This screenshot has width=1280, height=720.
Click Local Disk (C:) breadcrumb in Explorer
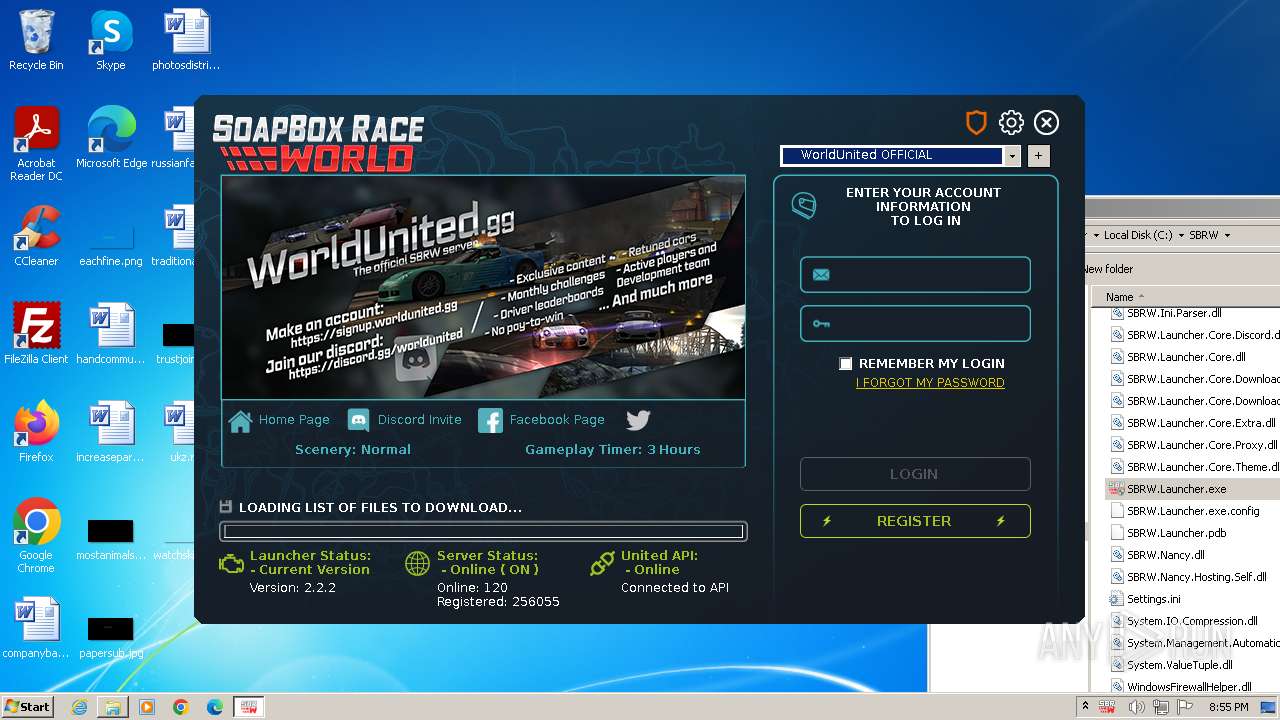pos(1137,236)
